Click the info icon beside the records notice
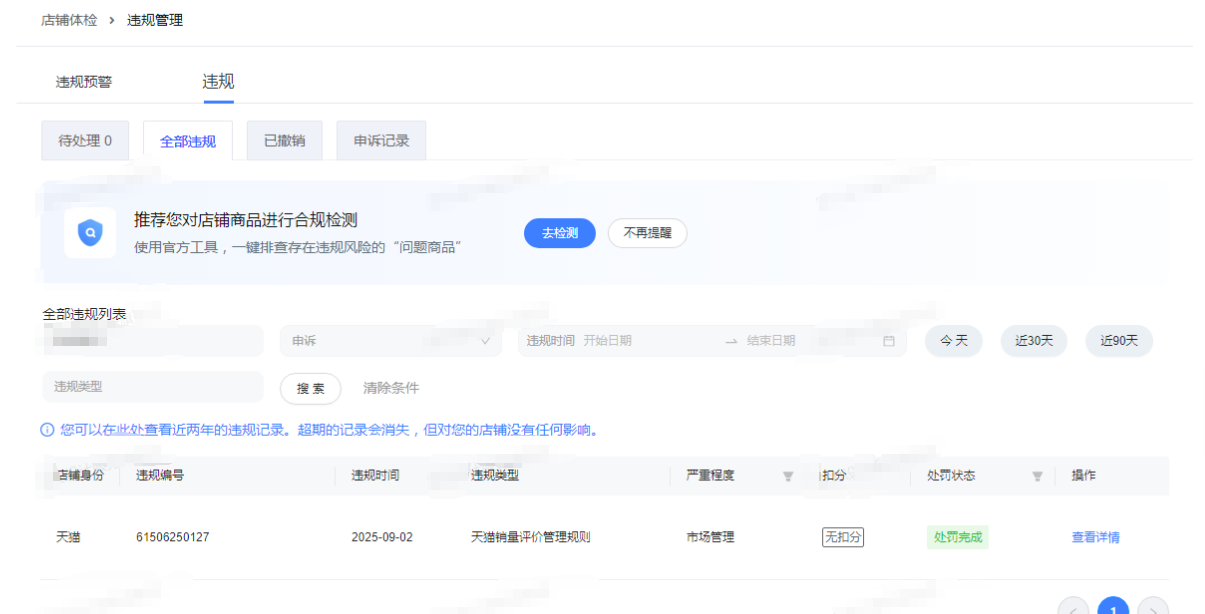 47,430
